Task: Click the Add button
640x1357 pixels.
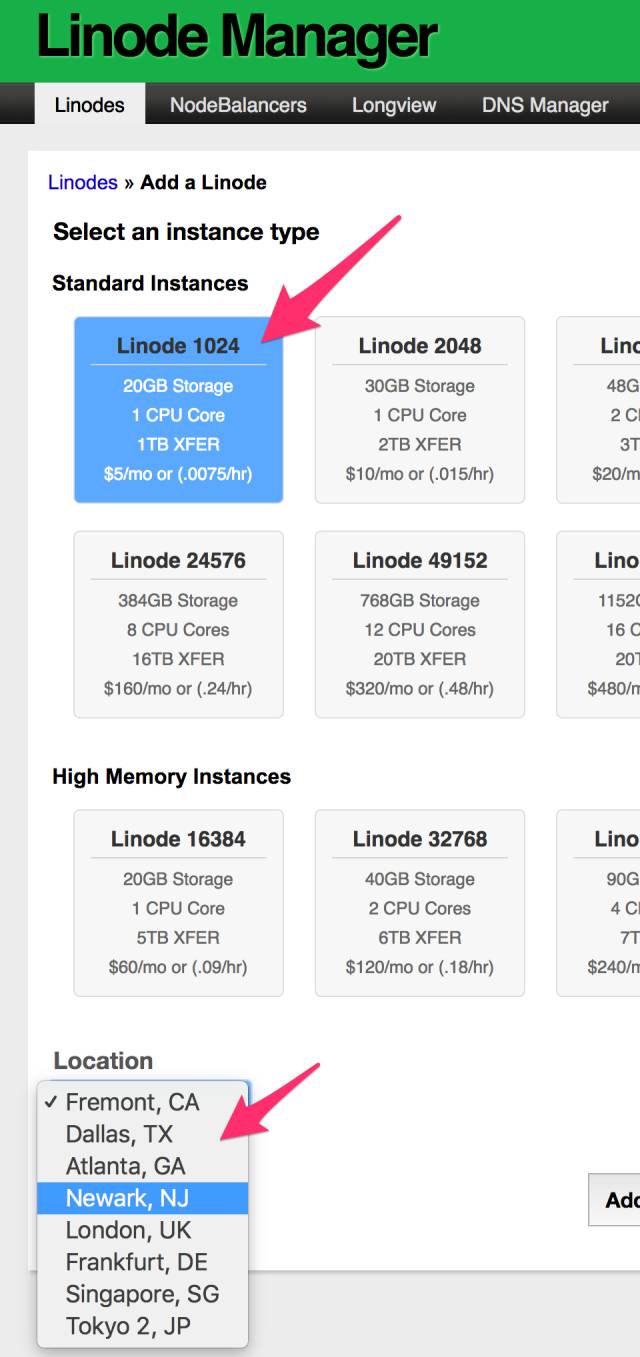Action: pyautogui.click(x=618, y=1199)
